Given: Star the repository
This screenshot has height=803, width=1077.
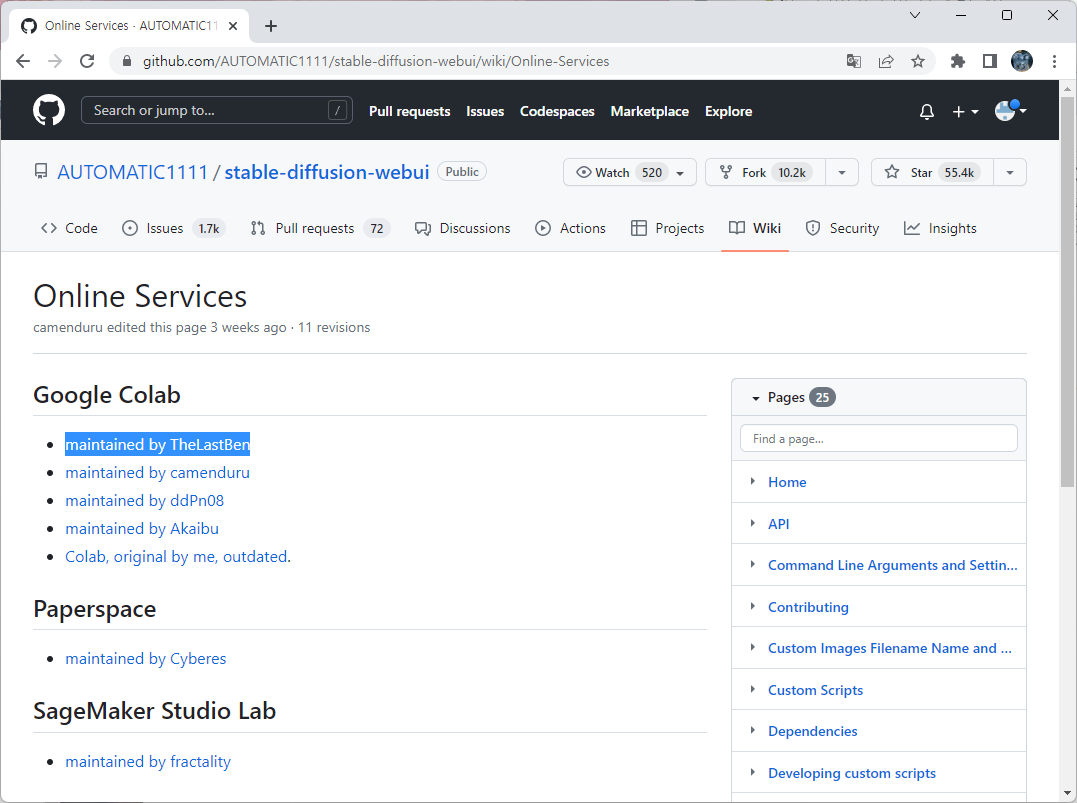Looking at the screenshot, I should pyautogui.click(x=932, y=172).
